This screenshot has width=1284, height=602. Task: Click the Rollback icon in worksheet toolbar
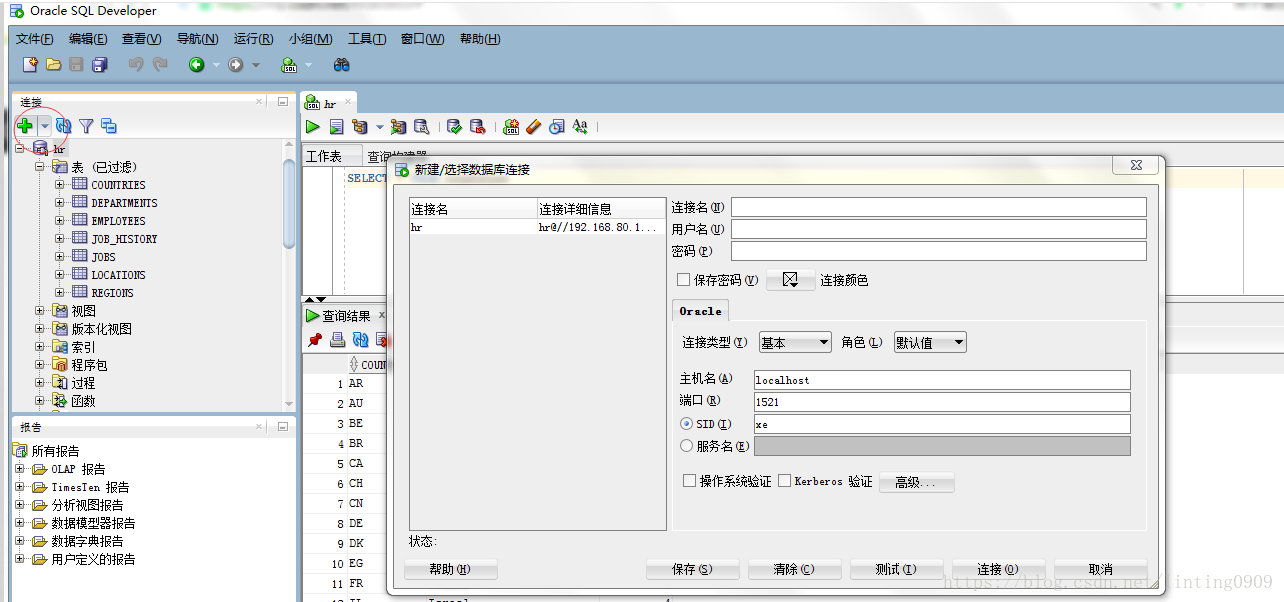pyautogui.click(x=478, y=127)
